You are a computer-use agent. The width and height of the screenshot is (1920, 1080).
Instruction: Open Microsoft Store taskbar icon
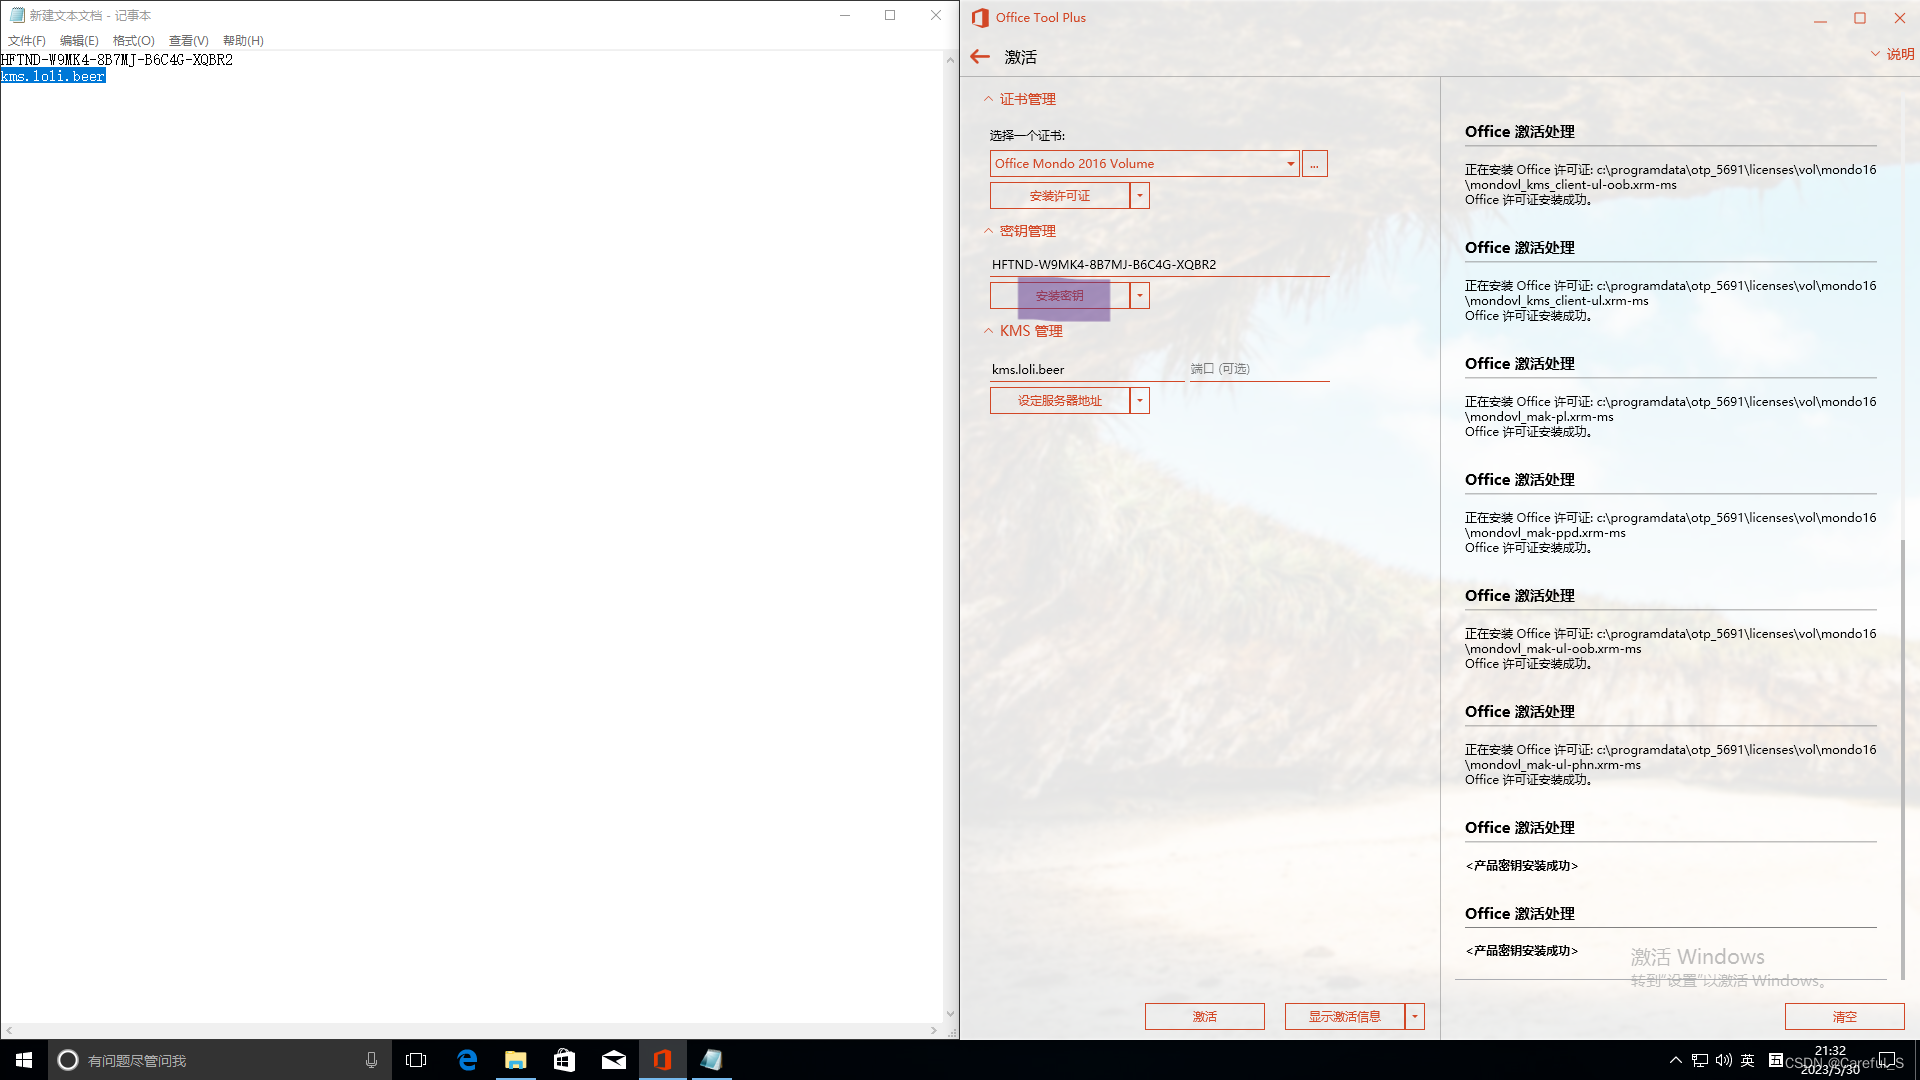[565, 1060]
